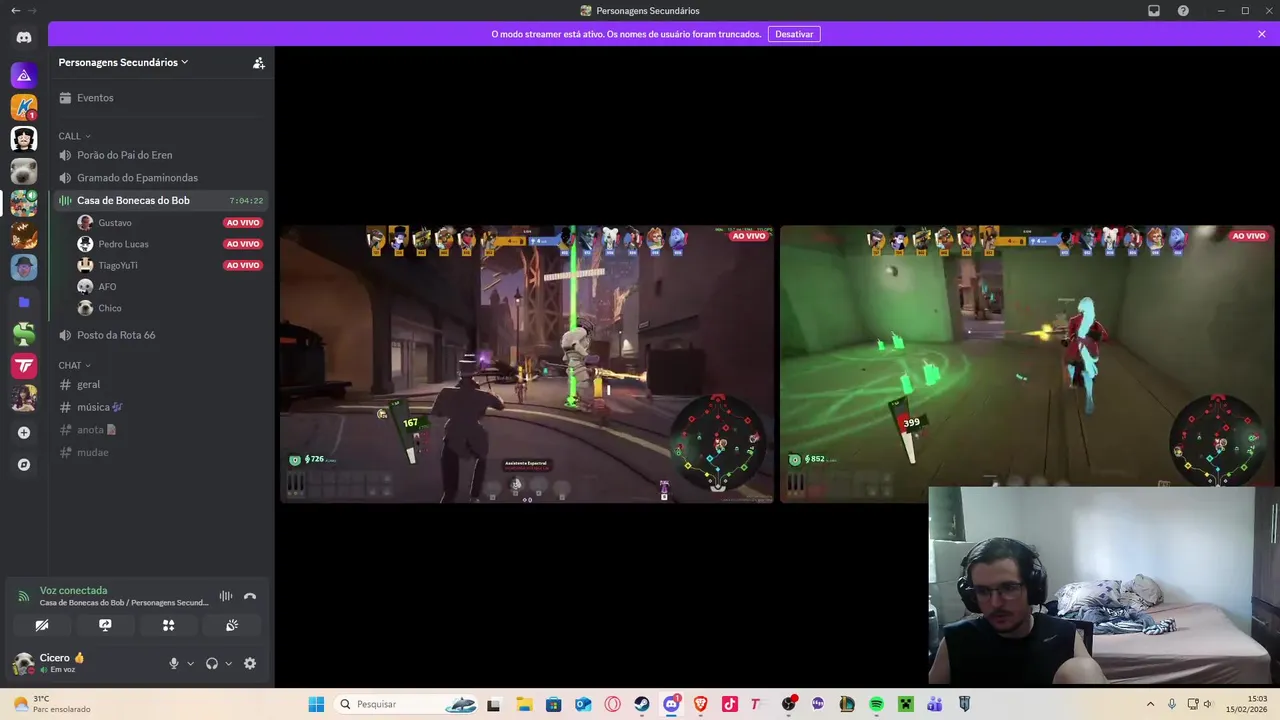Viewport: 1280px width, 720px height.
Task: Open Discord help icon in title bar
Action: [x=1183, y=11]
